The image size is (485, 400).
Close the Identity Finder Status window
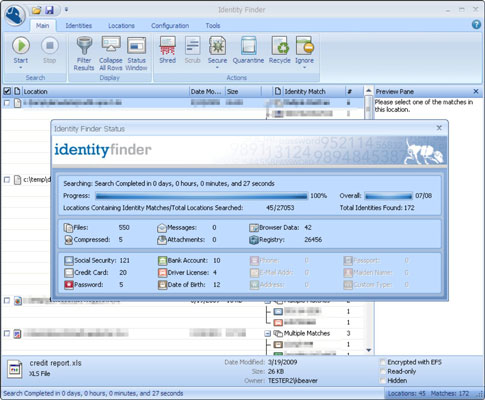coord(439,128)
